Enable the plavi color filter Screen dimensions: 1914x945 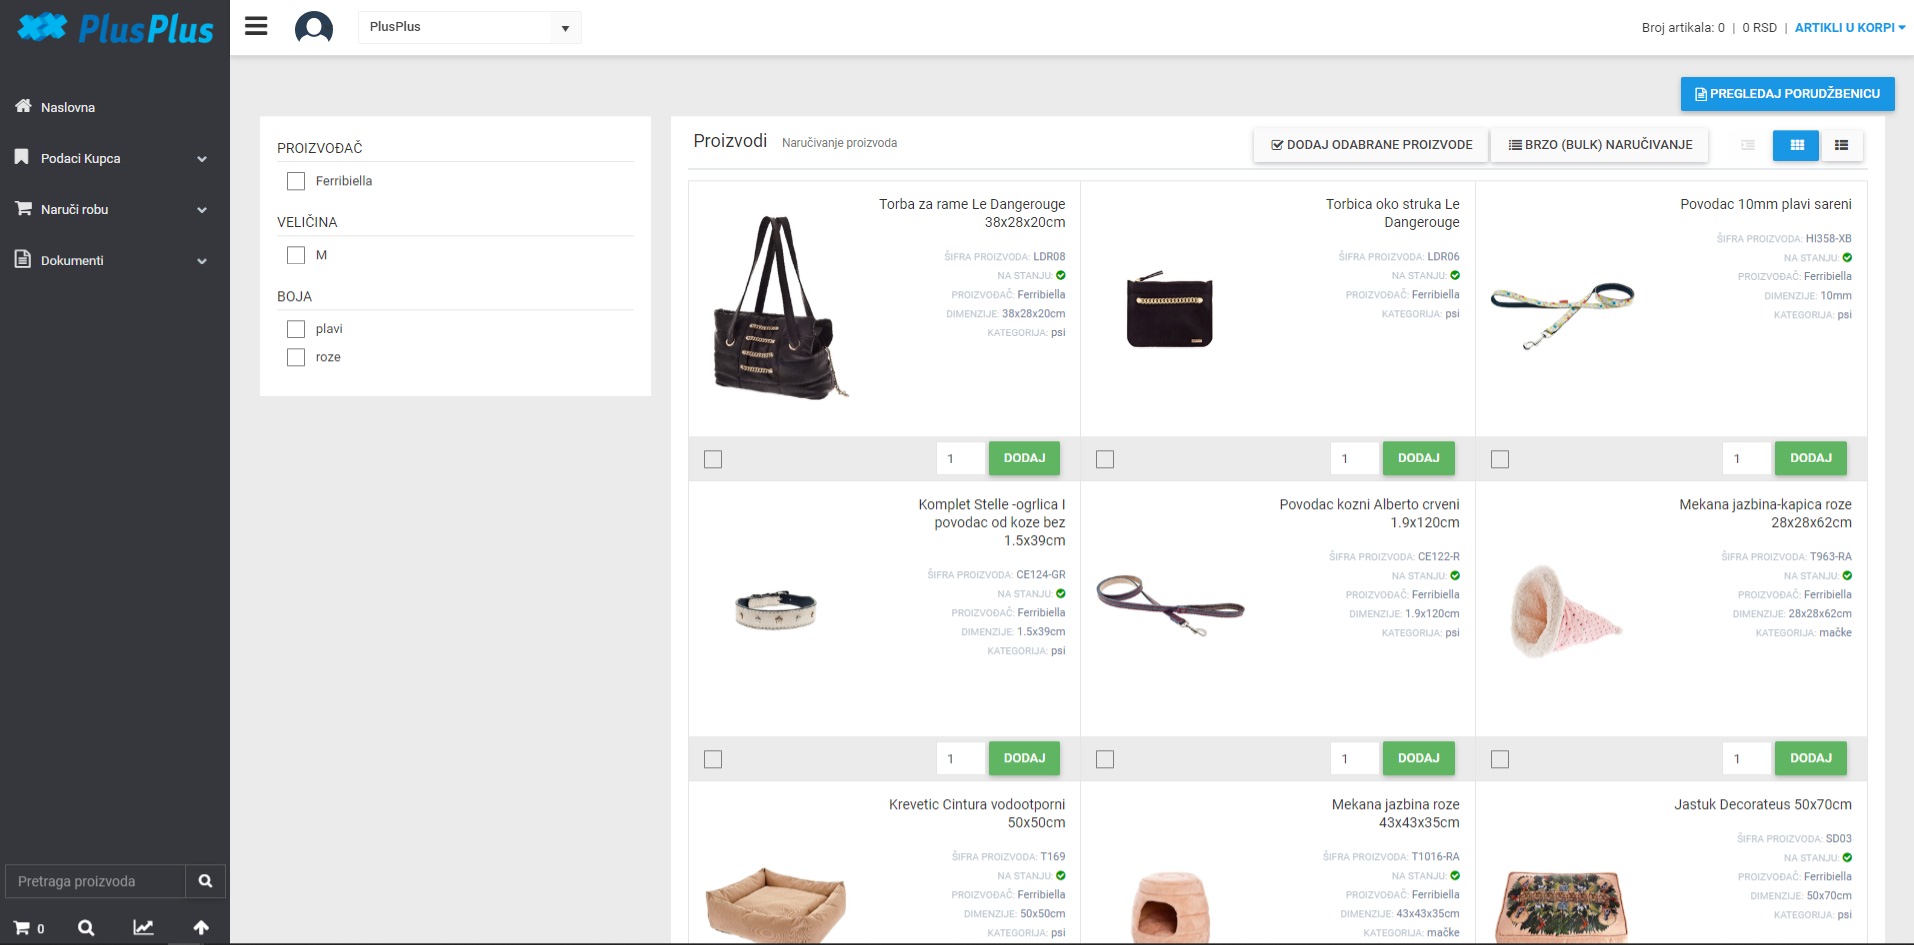(296, 329)
